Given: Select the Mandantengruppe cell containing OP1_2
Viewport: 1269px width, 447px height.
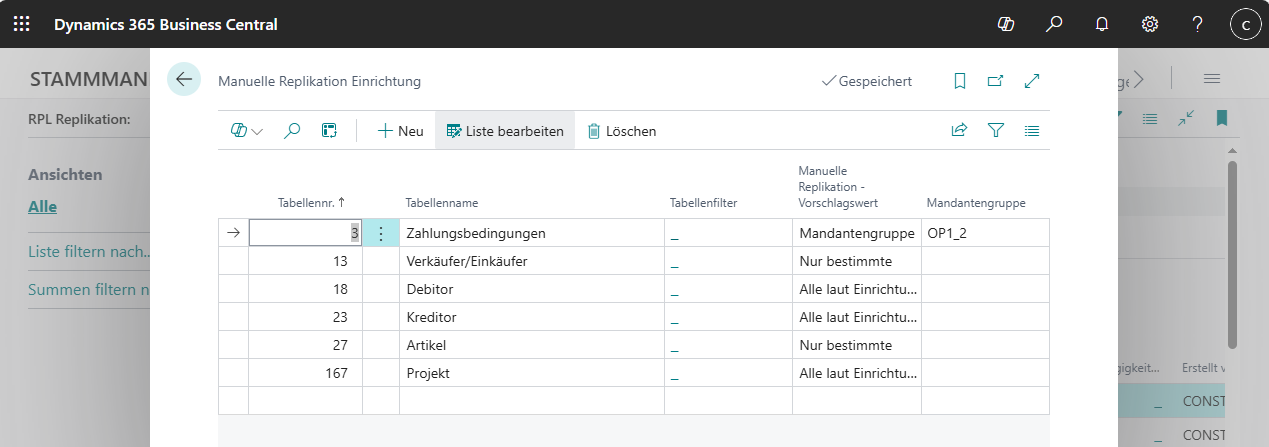Looking at the screenshot, I should 984,233.
